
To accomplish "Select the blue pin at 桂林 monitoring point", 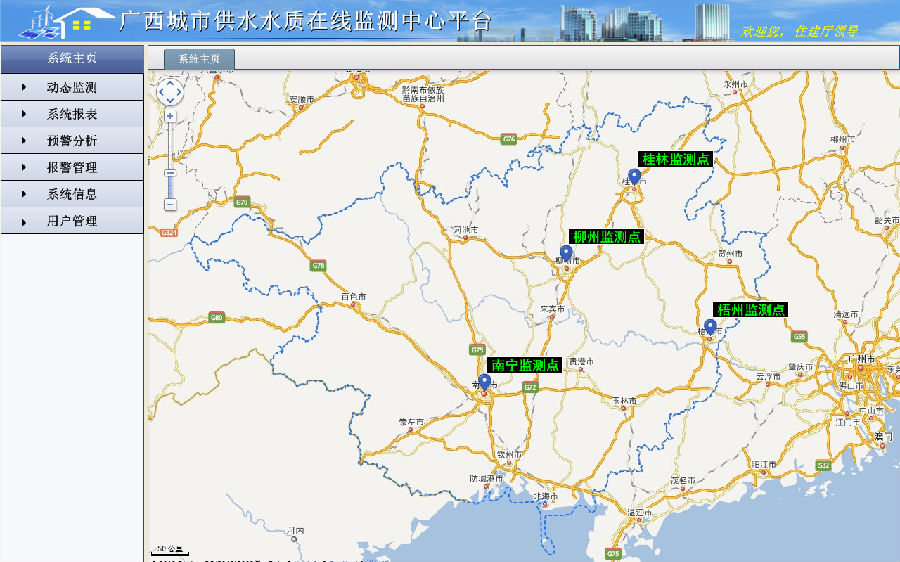I will 634,178.
